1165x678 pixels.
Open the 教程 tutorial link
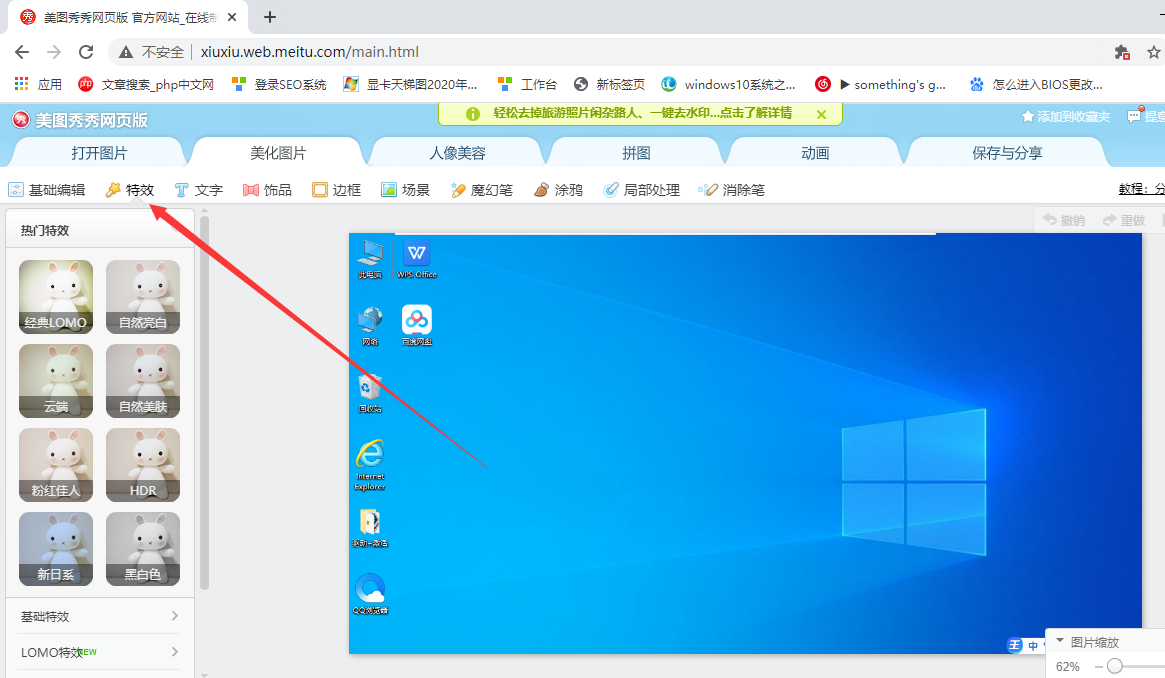pos(1141,189)
